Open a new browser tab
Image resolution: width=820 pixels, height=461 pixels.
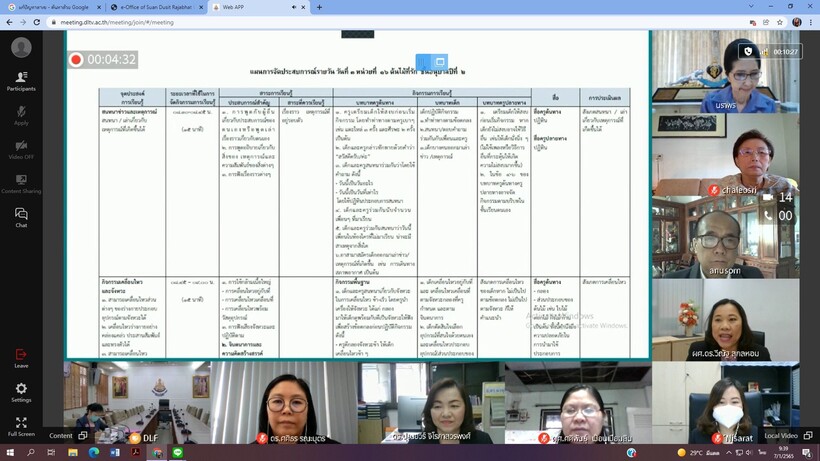(x=319, y=7)
